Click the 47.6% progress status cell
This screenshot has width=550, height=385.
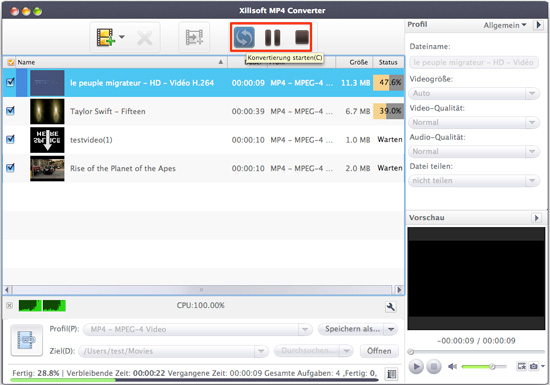[x=388, y=82]
